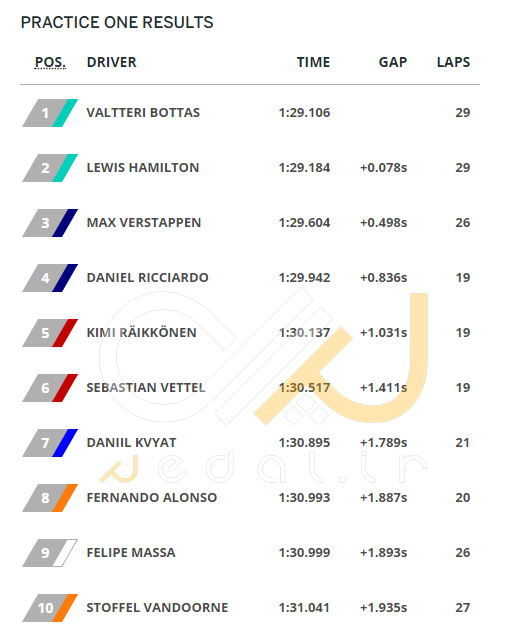Image resolution: width=515 pixels, height=628 pixels.
Task: Click the LAPS column header
Action: 453,62
